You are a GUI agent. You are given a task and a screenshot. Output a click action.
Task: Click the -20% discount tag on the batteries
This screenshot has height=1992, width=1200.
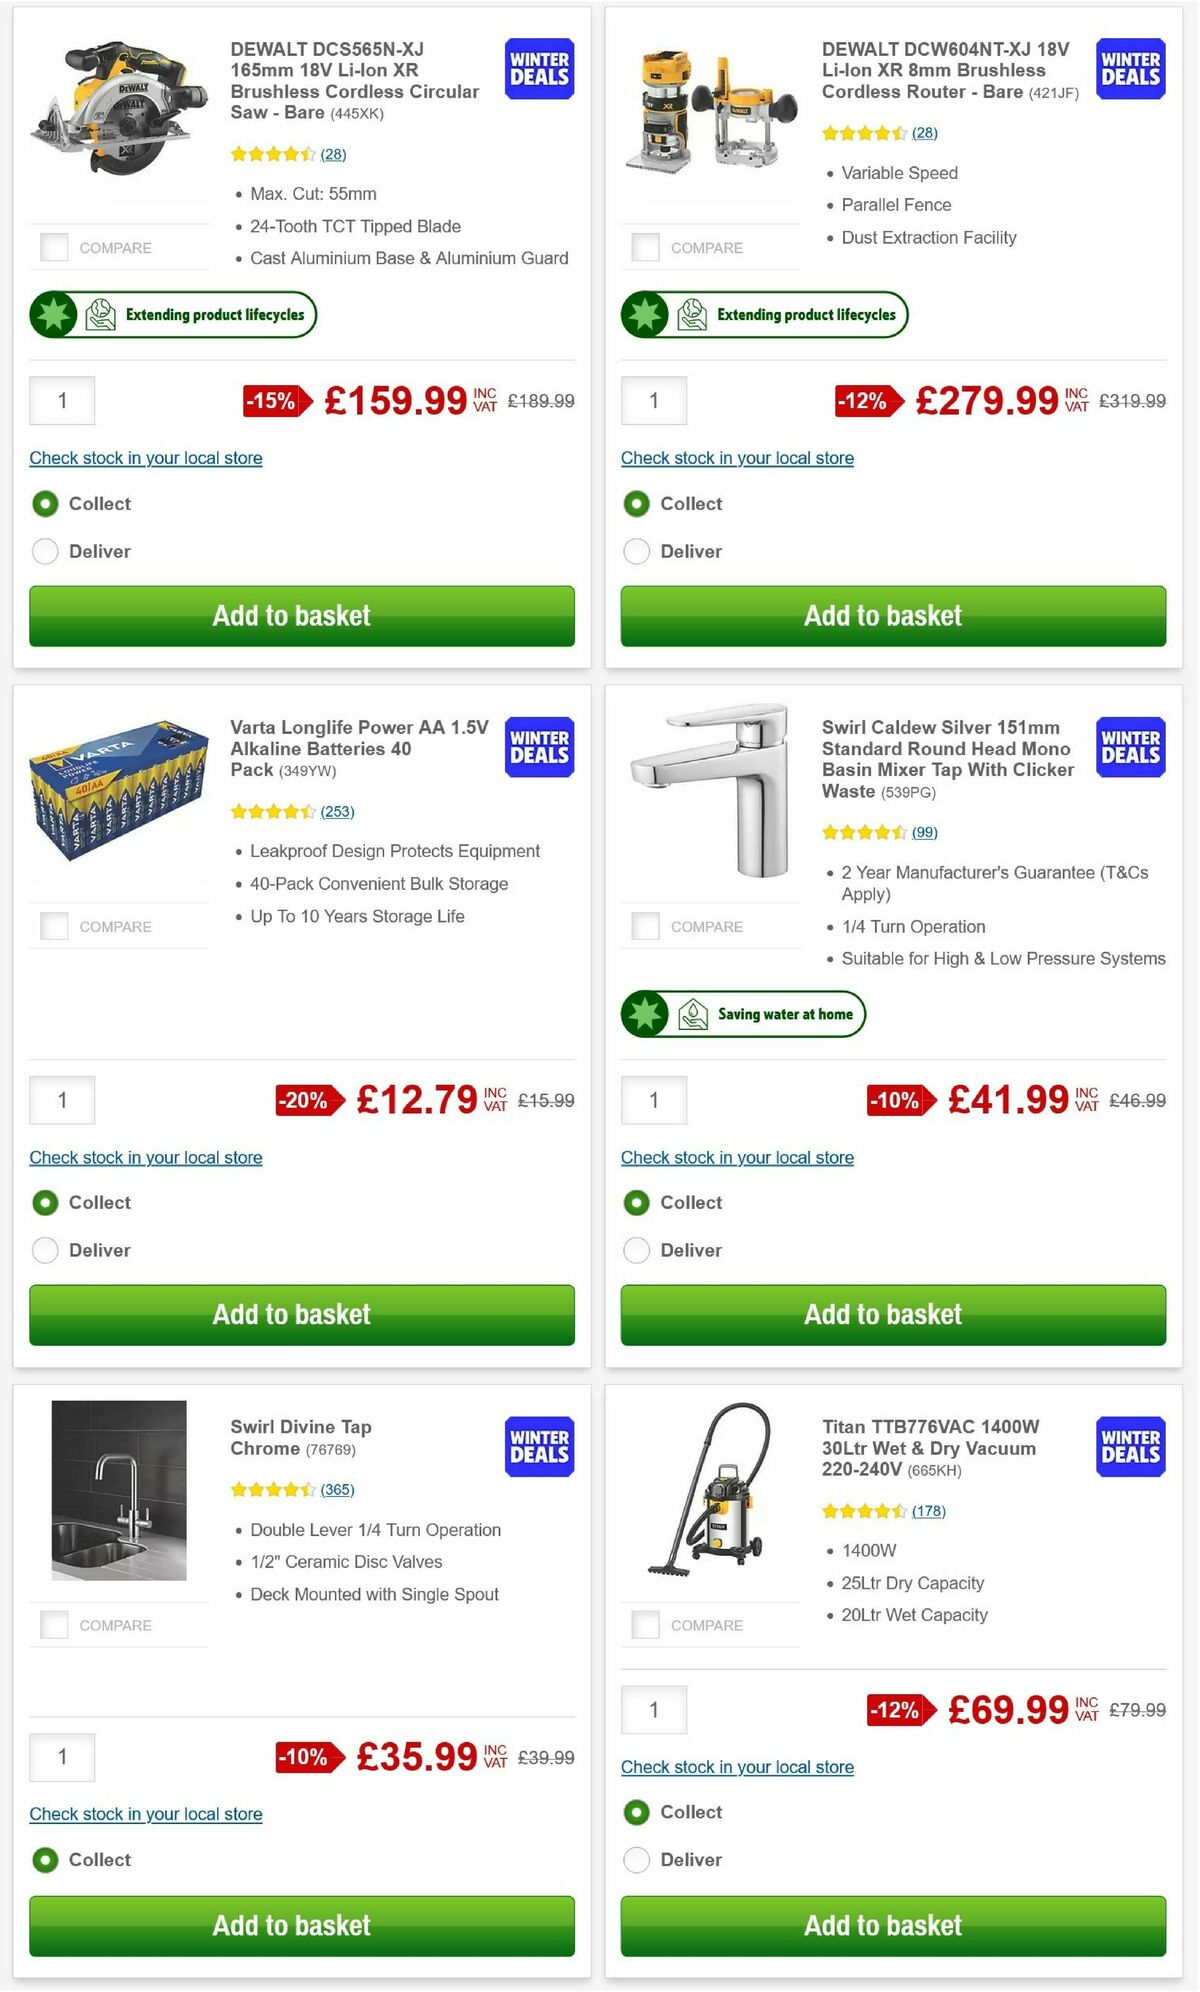click(303, 1100)
